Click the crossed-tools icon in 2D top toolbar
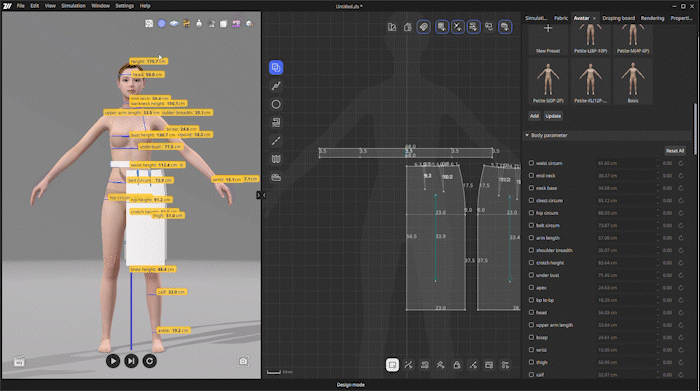 458,27
